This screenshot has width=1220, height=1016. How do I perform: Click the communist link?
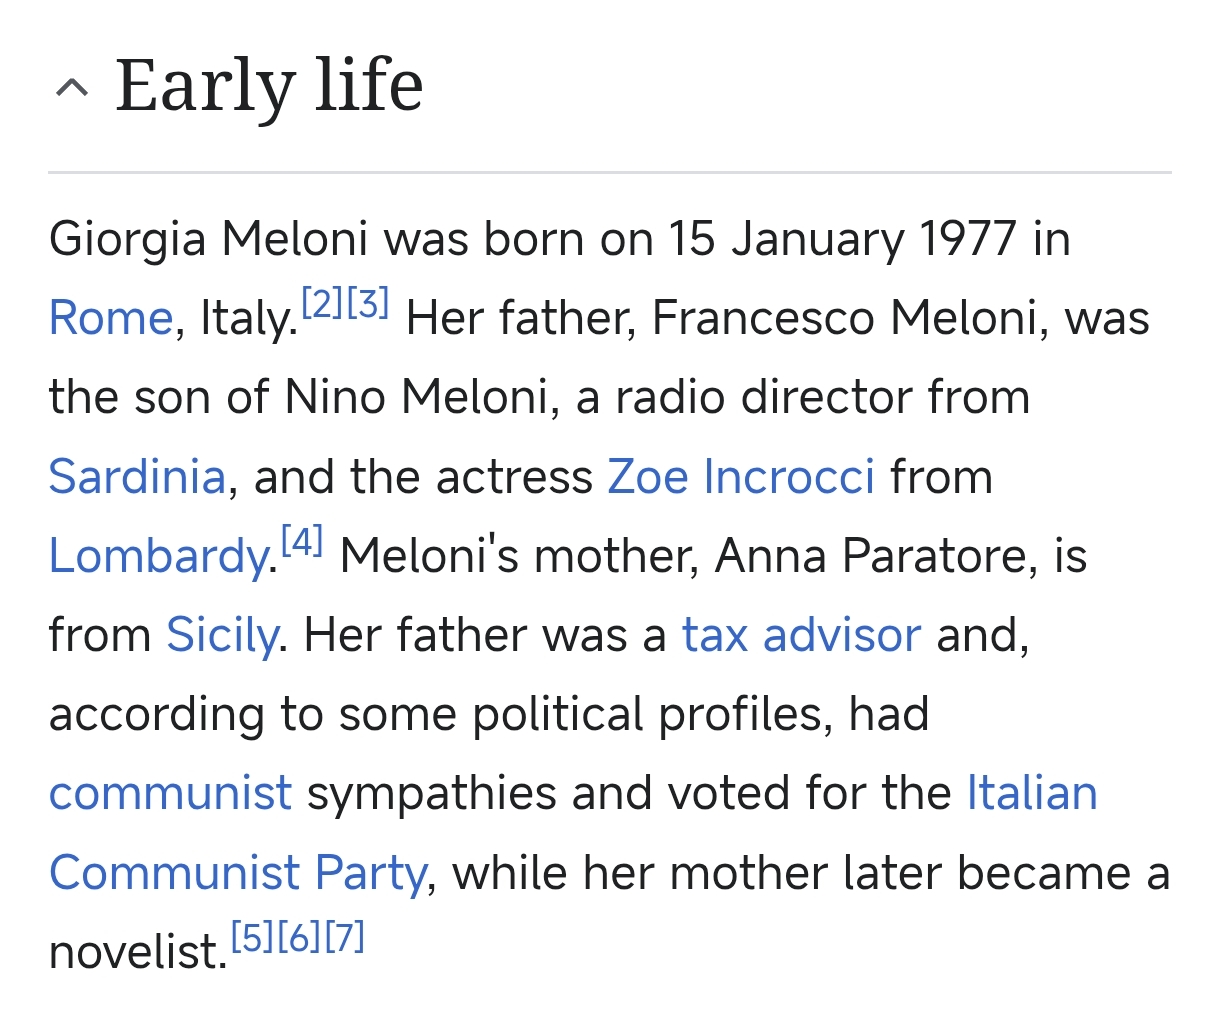tap(171, 794)
